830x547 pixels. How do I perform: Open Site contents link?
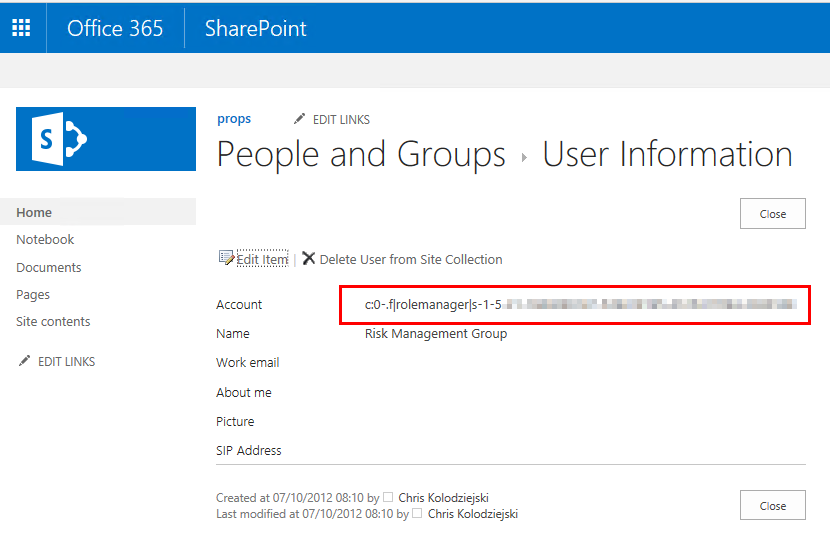click(x=53, y=322)
